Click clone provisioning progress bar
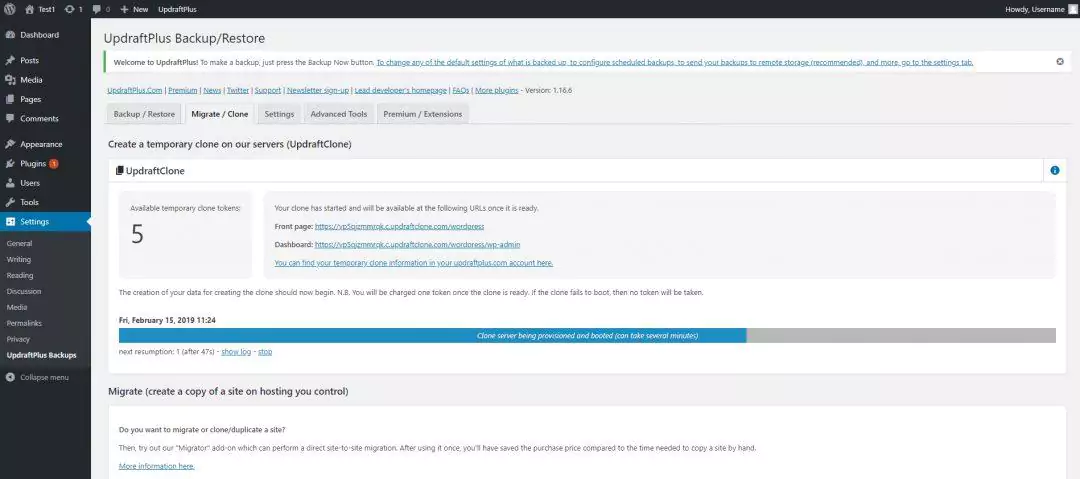The width and height of the screenshot is (1080, 479). pos(587,336)
